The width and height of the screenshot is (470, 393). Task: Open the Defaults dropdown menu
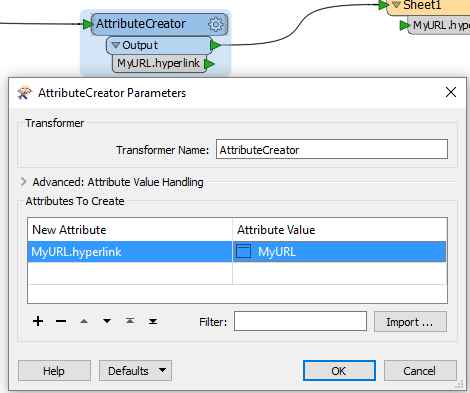[x=135, y=370]
